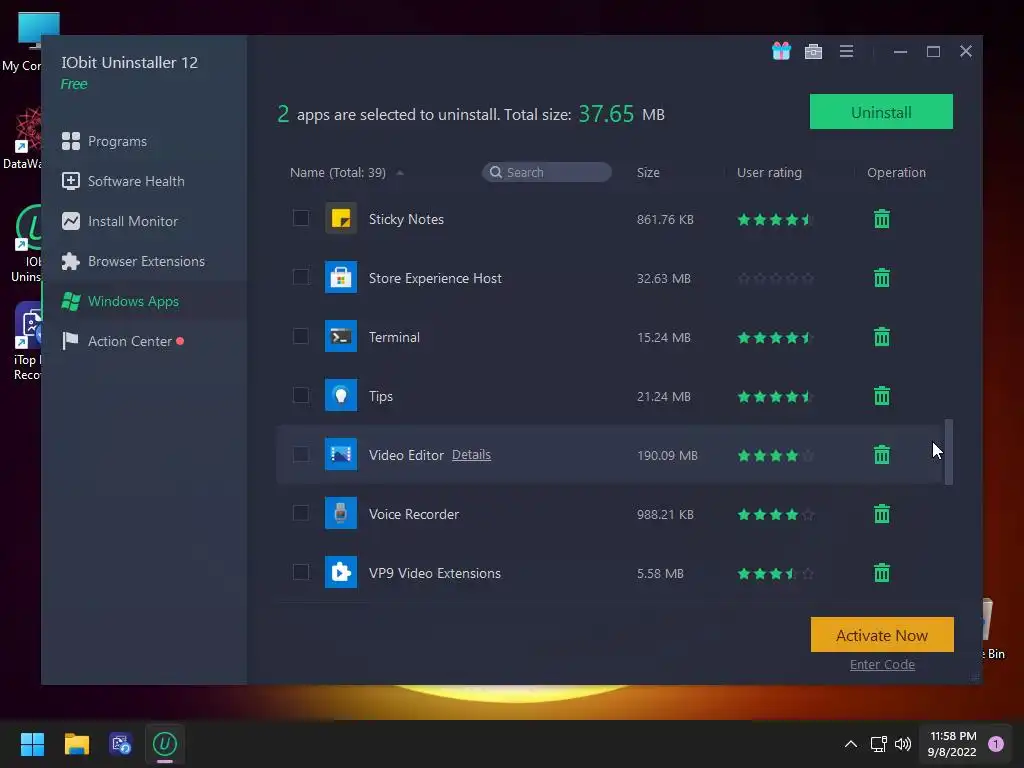Open the hamburger options menu

click(846, 51)
